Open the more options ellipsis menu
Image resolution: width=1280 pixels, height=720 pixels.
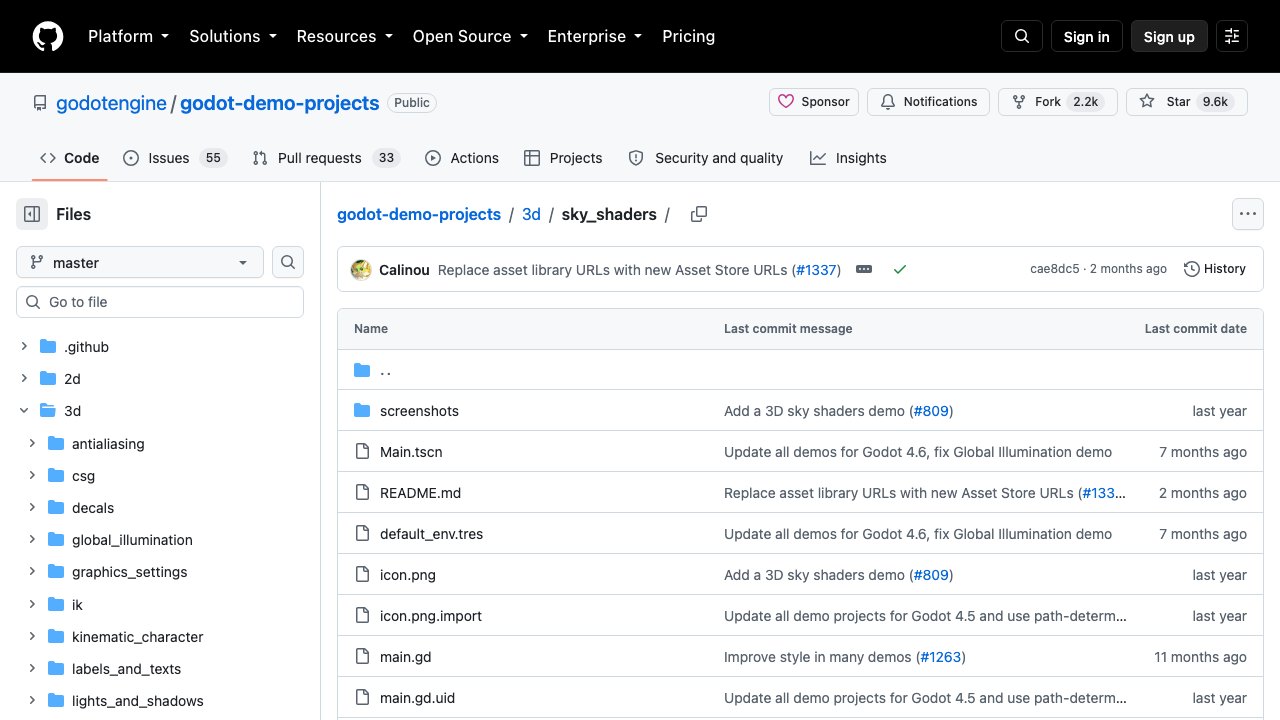[x=1247, y=214]
